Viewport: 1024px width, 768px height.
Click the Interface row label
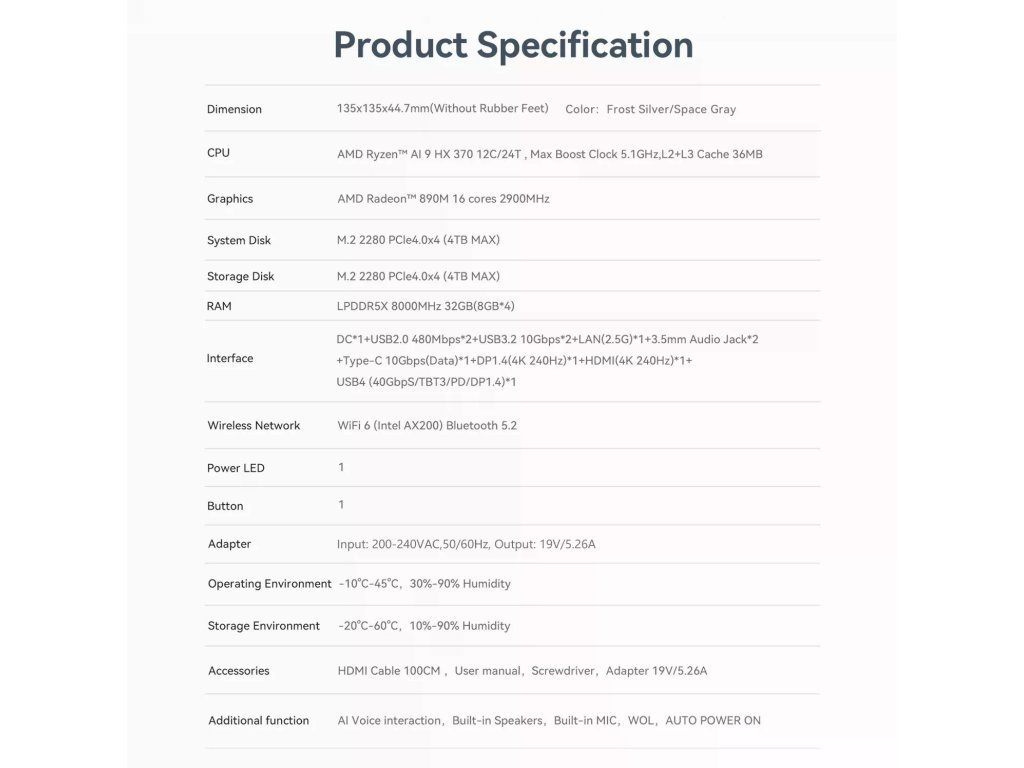click(x=230, y=358)
